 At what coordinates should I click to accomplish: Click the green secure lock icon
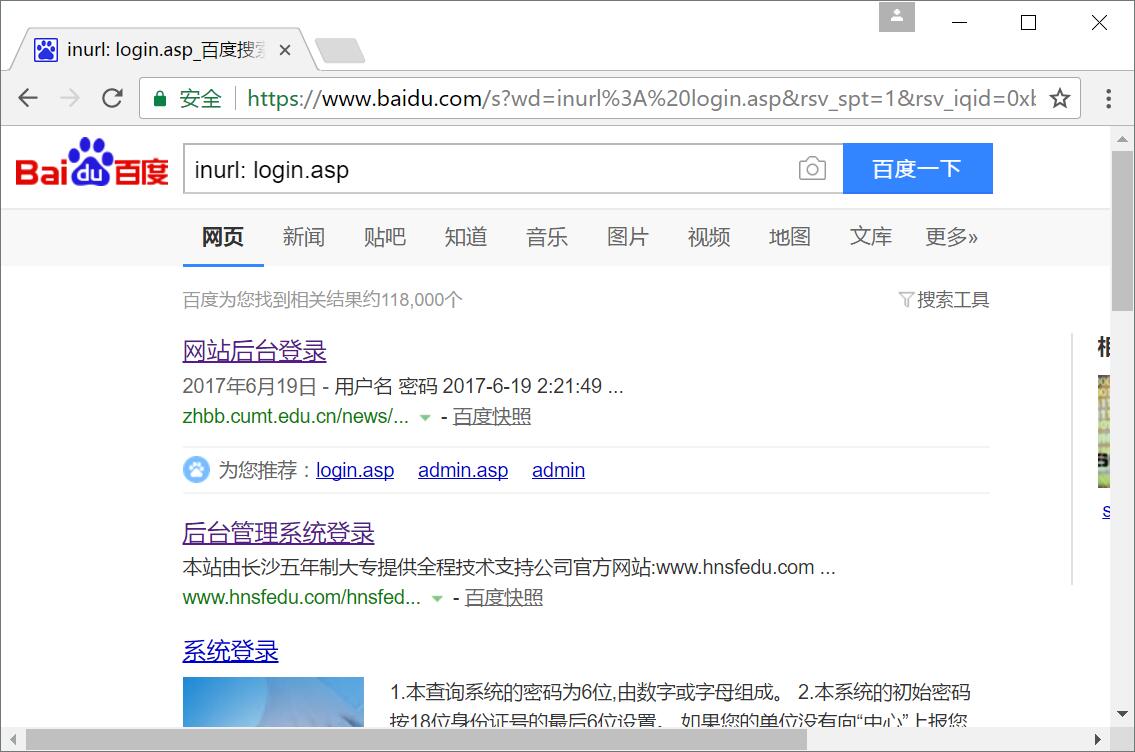pos(160,98)
